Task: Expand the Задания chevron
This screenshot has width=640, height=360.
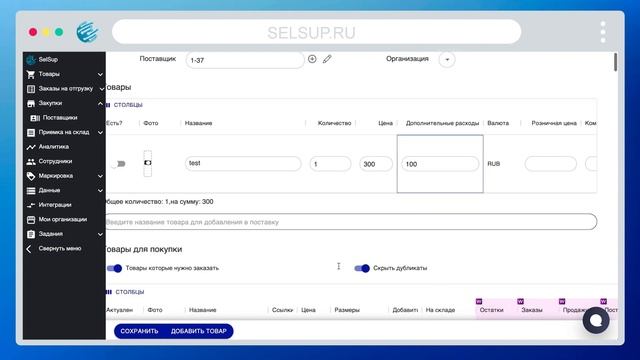Action: [x=100, y=234]
